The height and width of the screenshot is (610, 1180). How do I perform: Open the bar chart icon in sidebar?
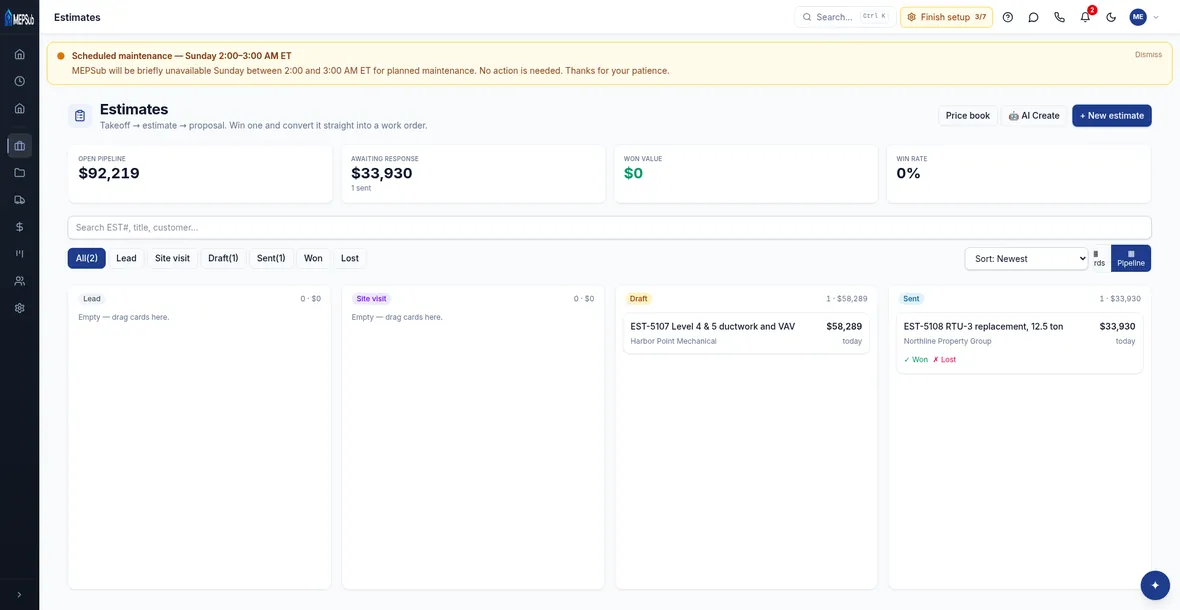[x=20, y=254]
